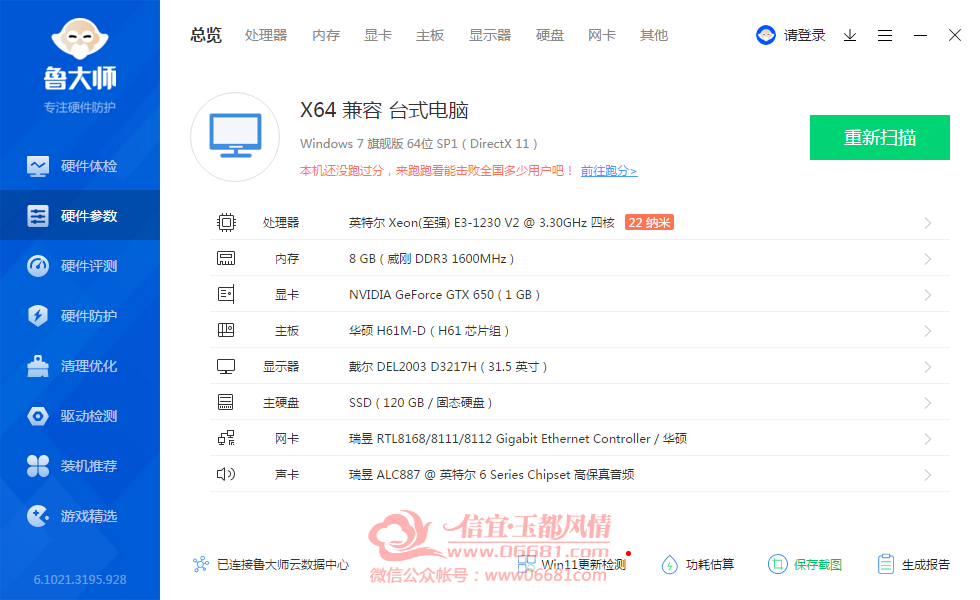Image resolution: width=980 pixels, height=600 pixels.
Task: Click the processor chip icon
Action: point(226,222)
